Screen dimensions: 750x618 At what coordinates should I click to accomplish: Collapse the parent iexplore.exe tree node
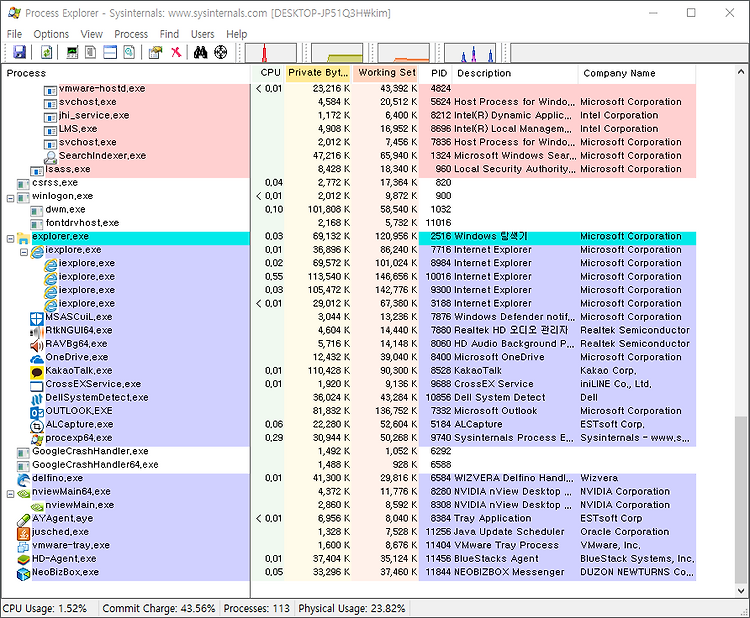tap(24, 252)
